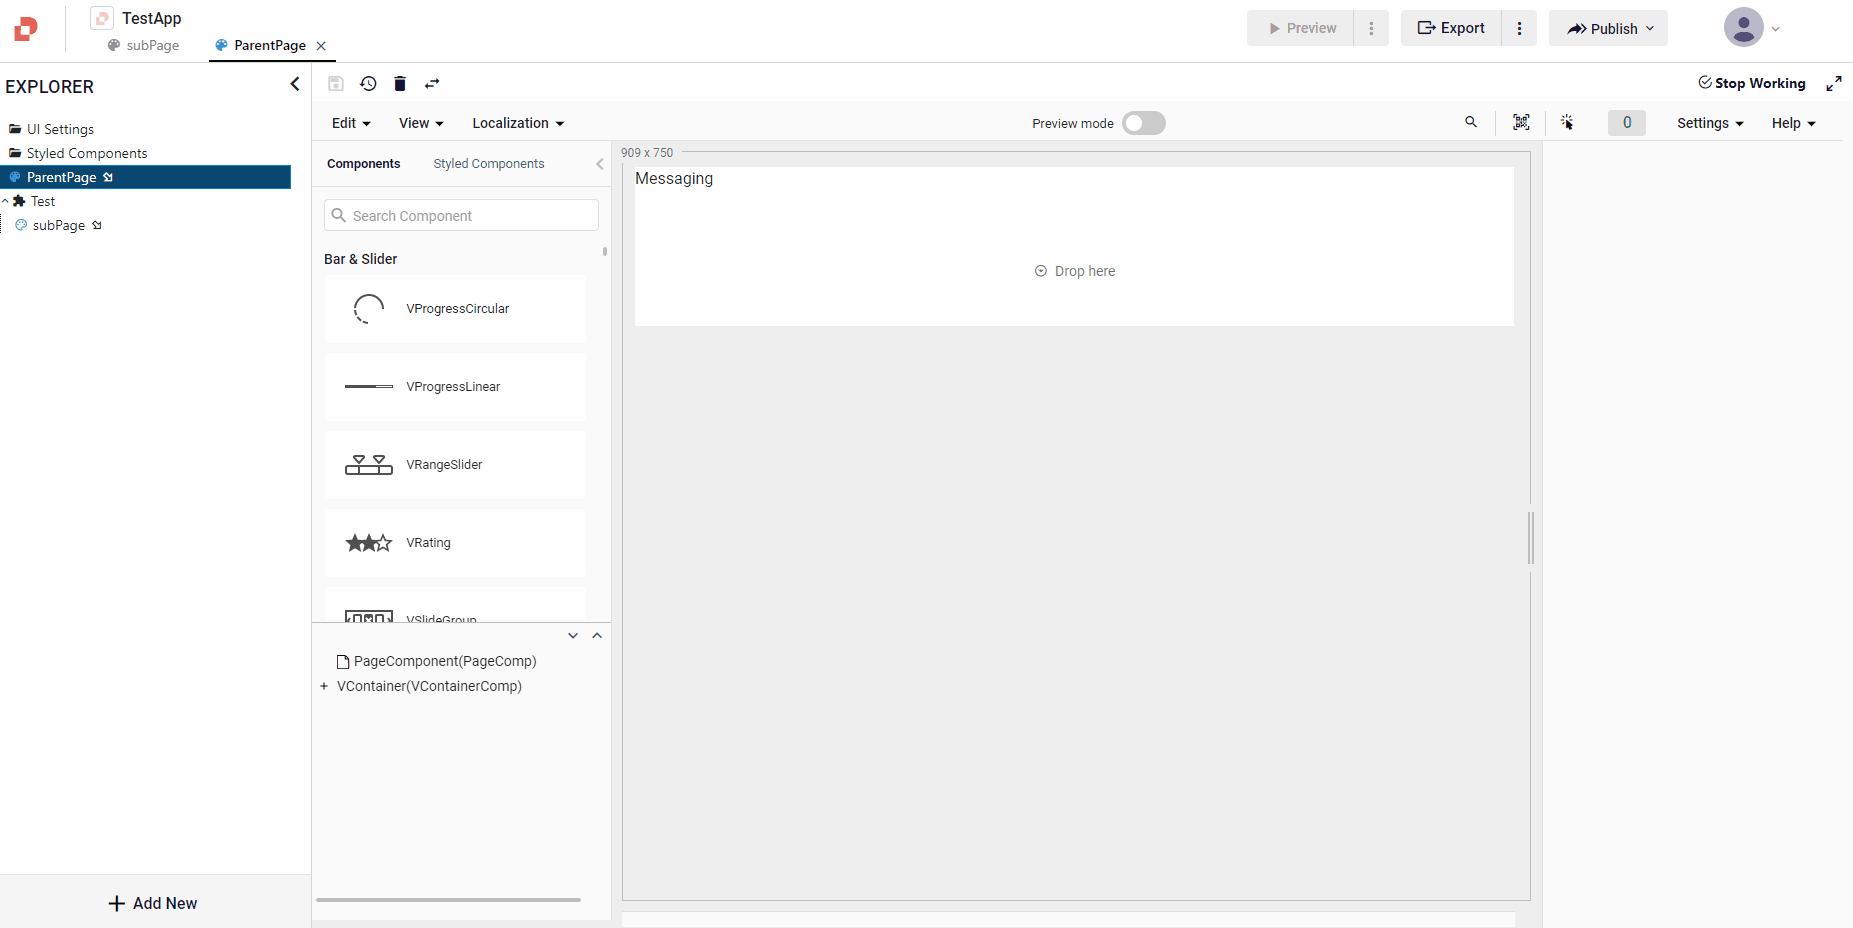Viewport: 1853px width, 928px height.
Task: Click the swap arrows icon in toolbar
Action: click(432, 84)
